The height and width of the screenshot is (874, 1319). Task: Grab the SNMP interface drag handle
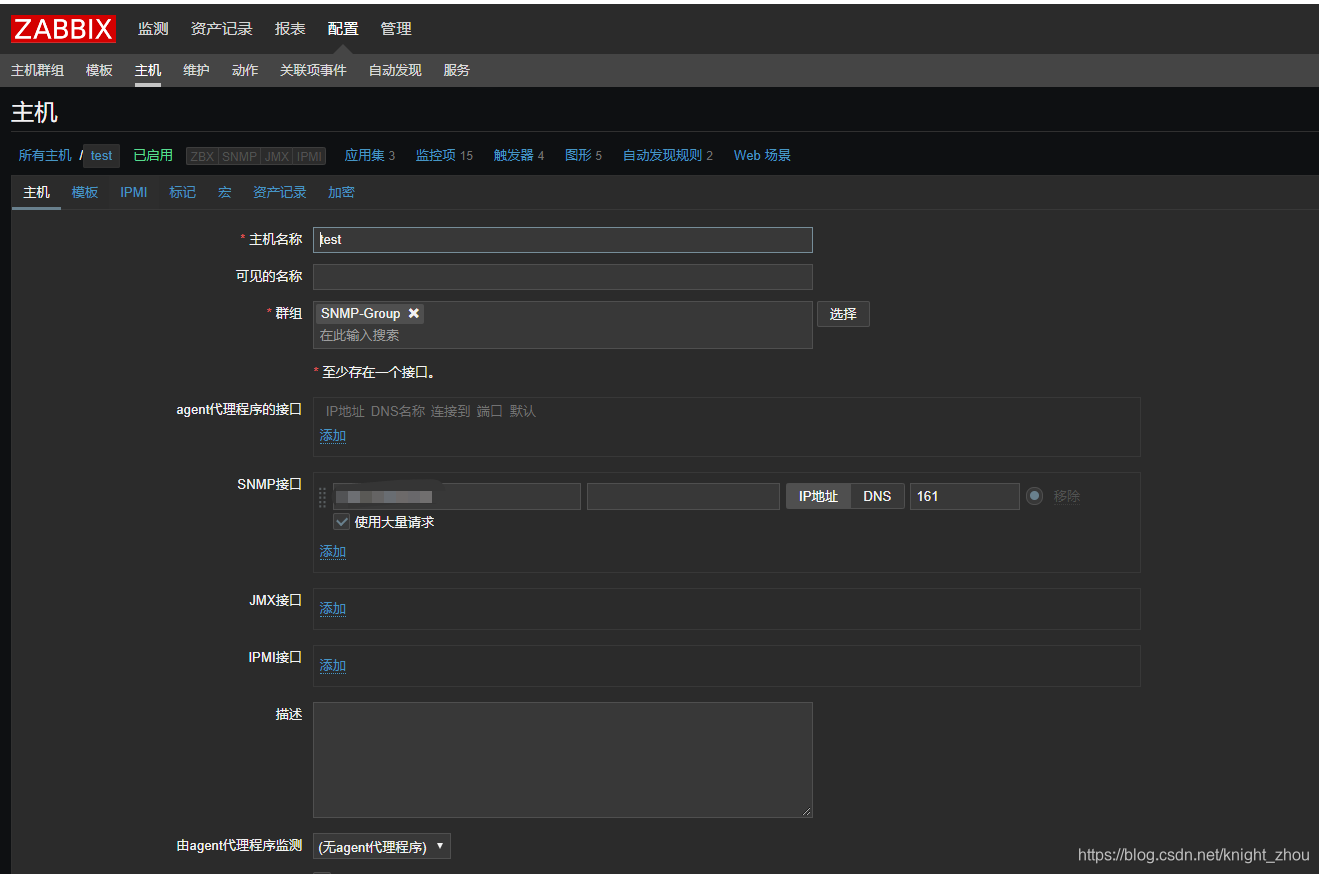click(x=322, y=497)
